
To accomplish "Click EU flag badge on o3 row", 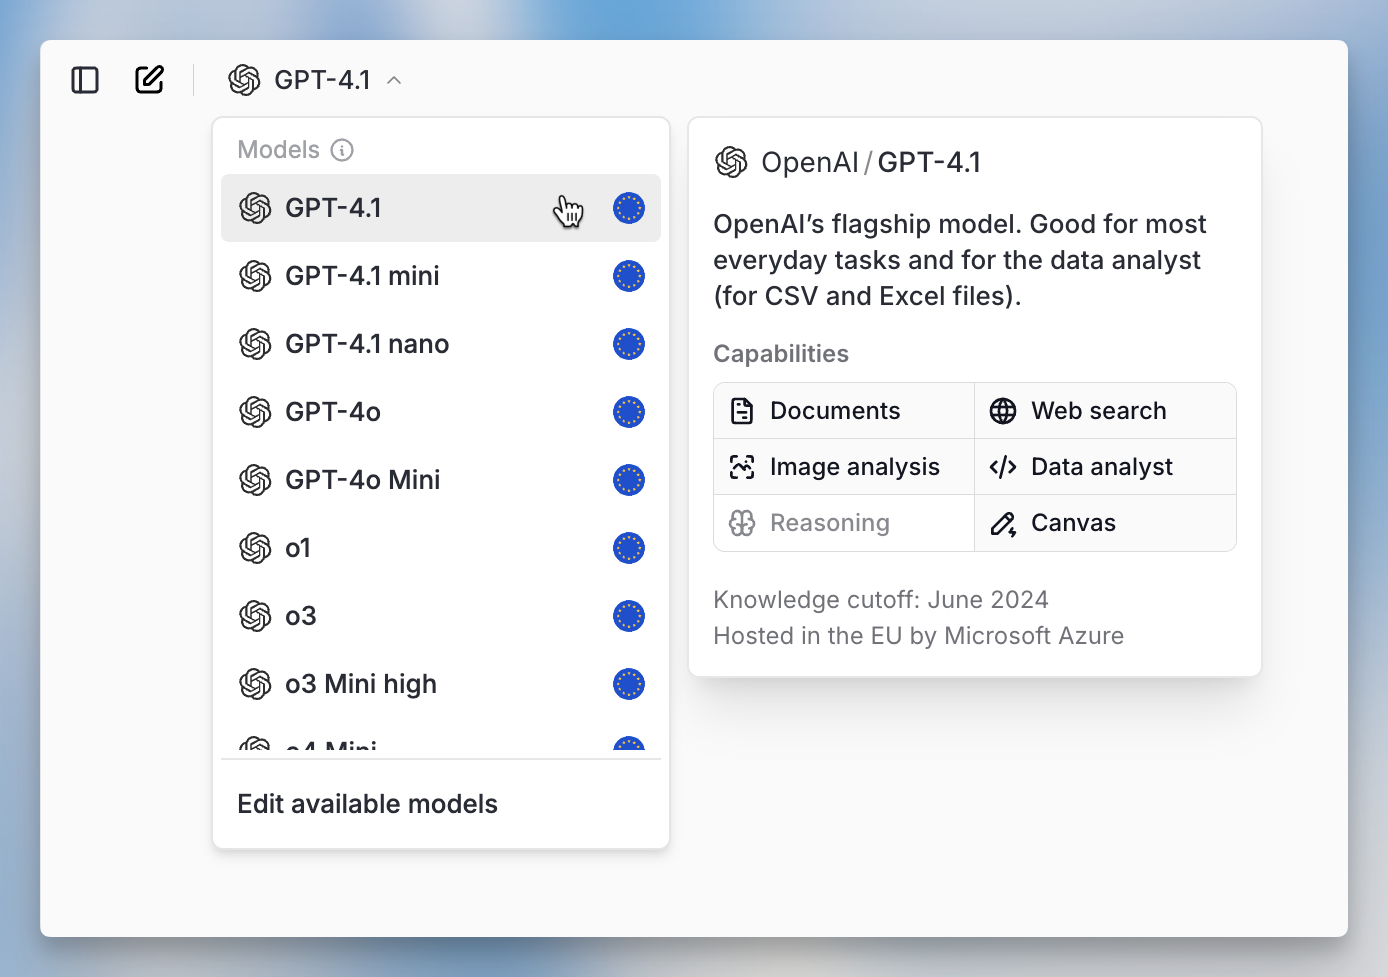I will [x=629, y=616].
